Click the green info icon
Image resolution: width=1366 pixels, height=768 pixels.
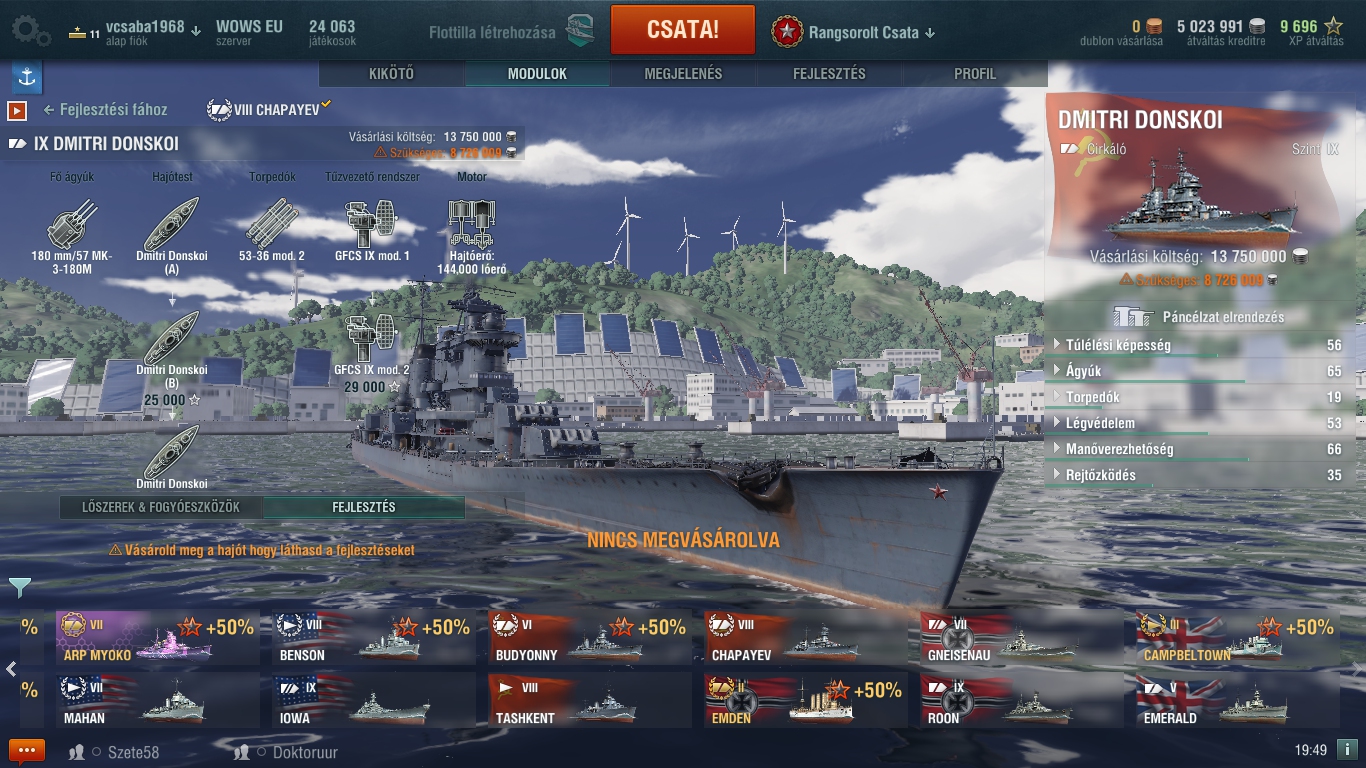(x=1347, y=749)
